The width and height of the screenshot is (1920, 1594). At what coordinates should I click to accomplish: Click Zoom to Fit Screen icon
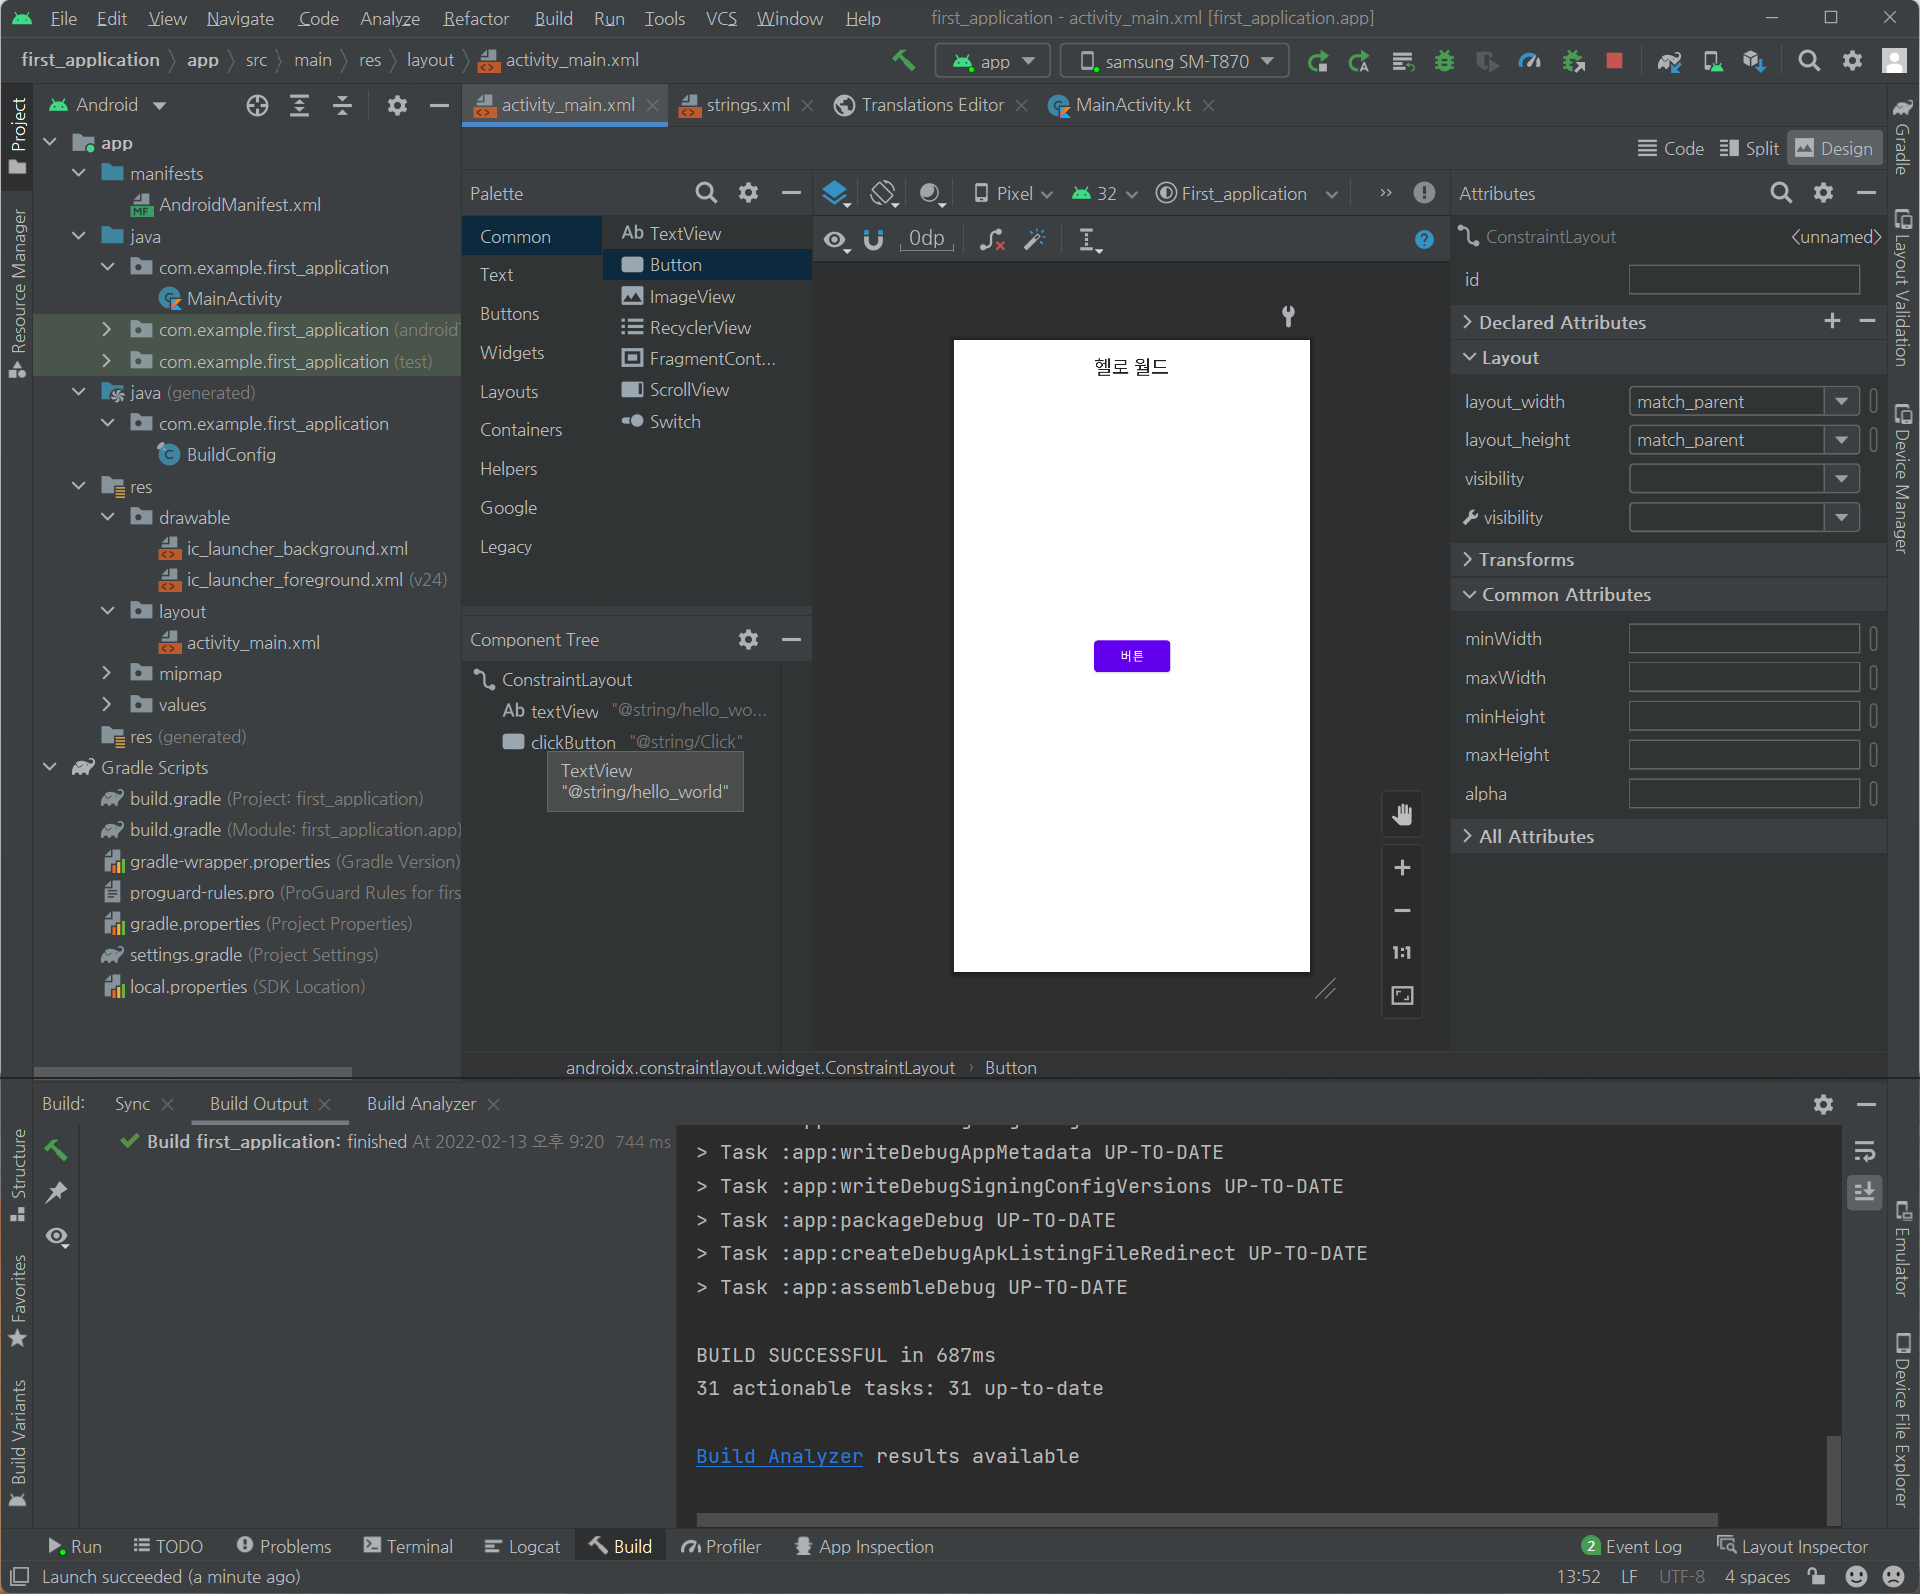point(1402,996)
